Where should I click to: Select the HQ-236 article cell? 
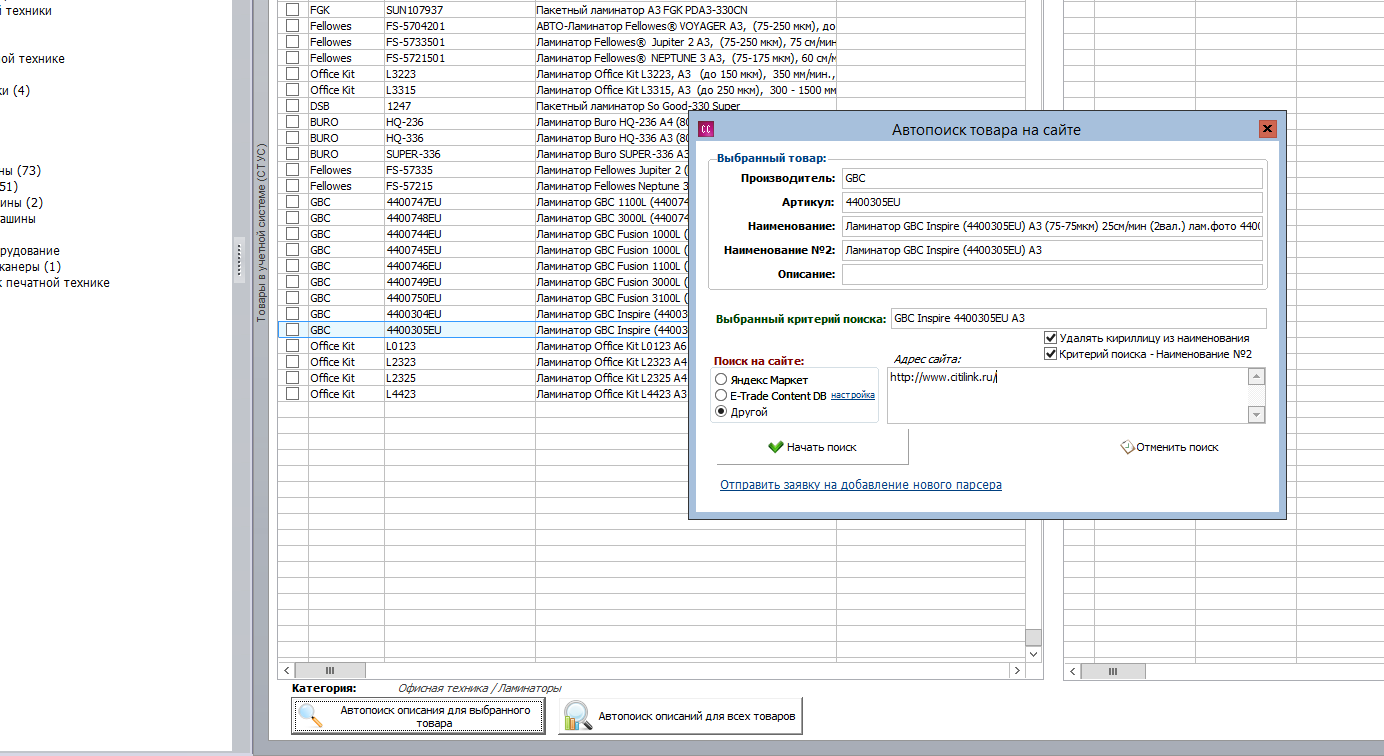point(460,122)
